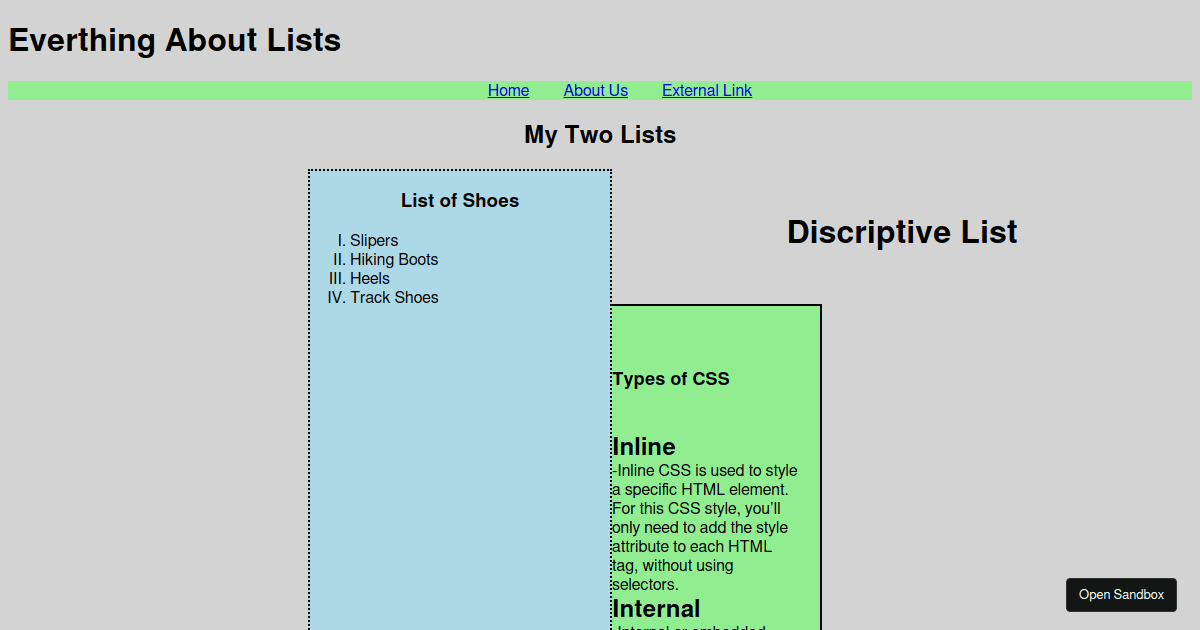
Task: Click the Hiking Boots list entry
Action: 394,259
